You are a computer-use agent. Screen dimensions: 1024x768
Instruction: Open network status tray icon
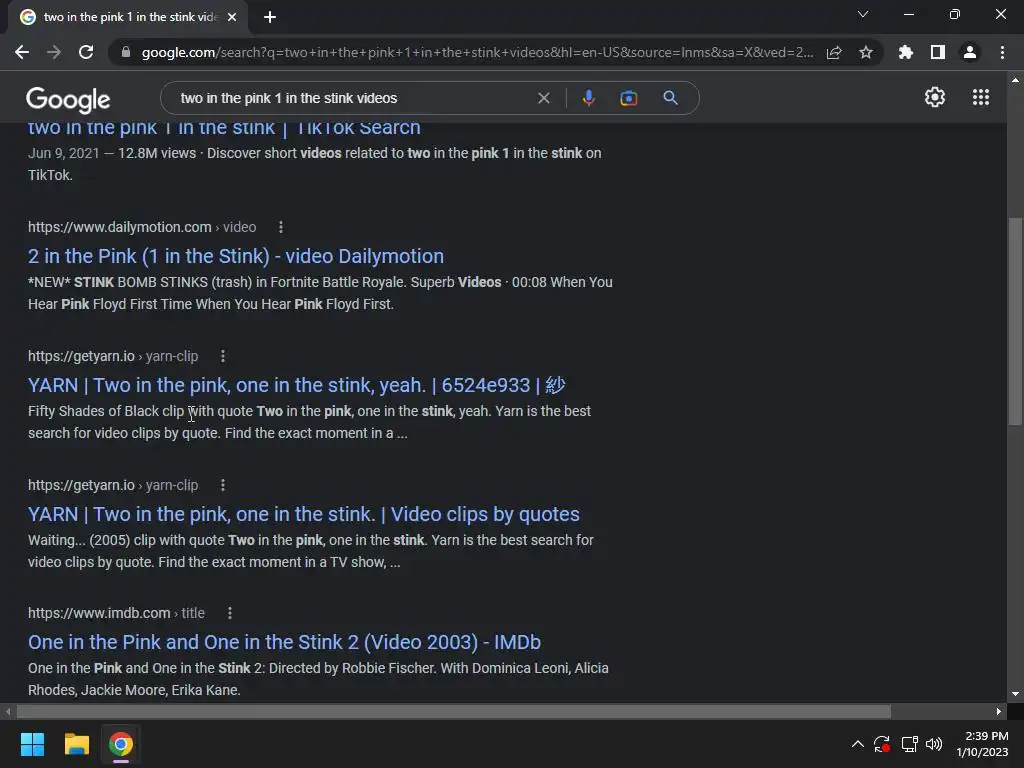point(909,744)
